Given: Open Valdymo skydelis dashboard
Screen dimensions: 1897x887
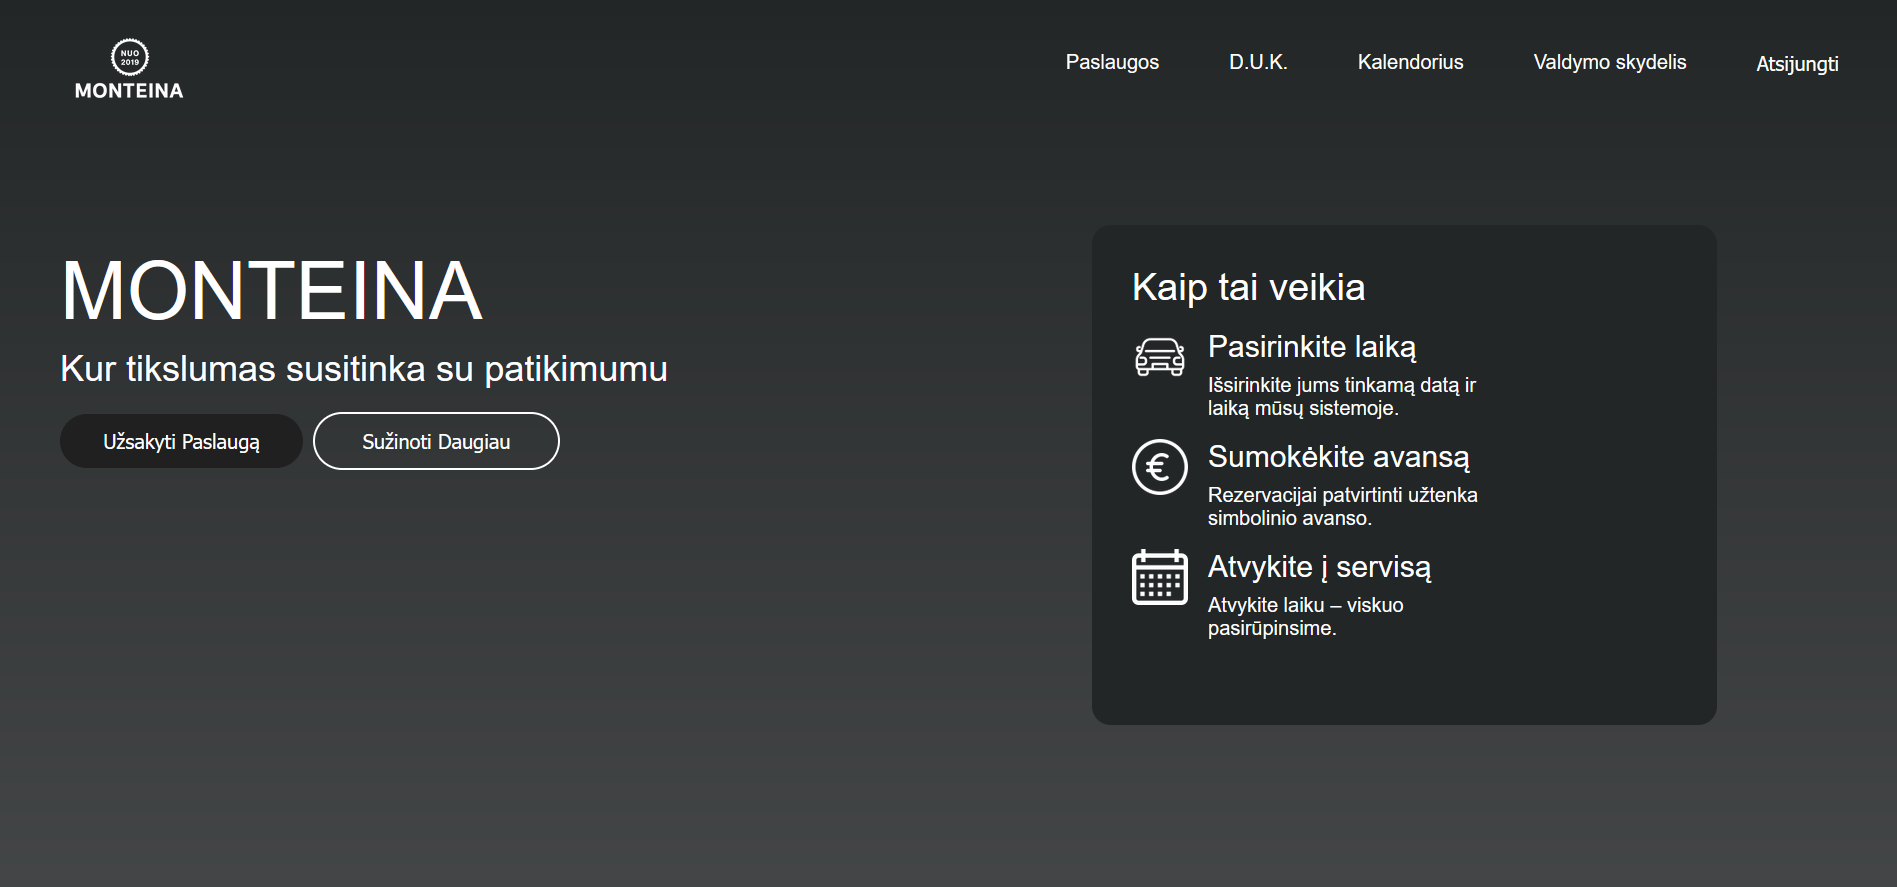Looking at the screenshot, I should coord(1609,62).
